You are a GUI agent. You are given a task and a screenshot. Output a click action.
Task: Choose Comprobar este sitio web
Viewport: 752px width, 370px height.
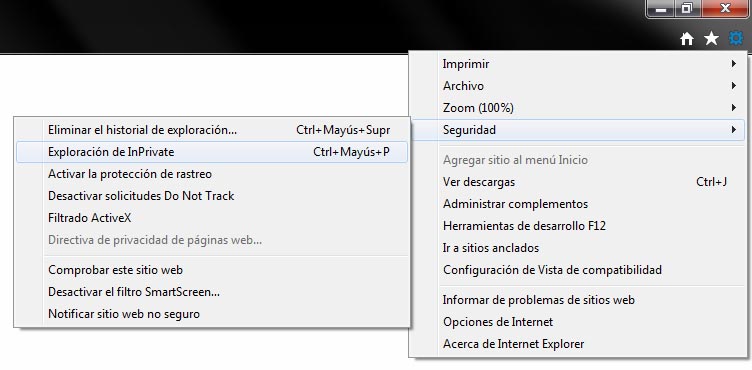212,270
